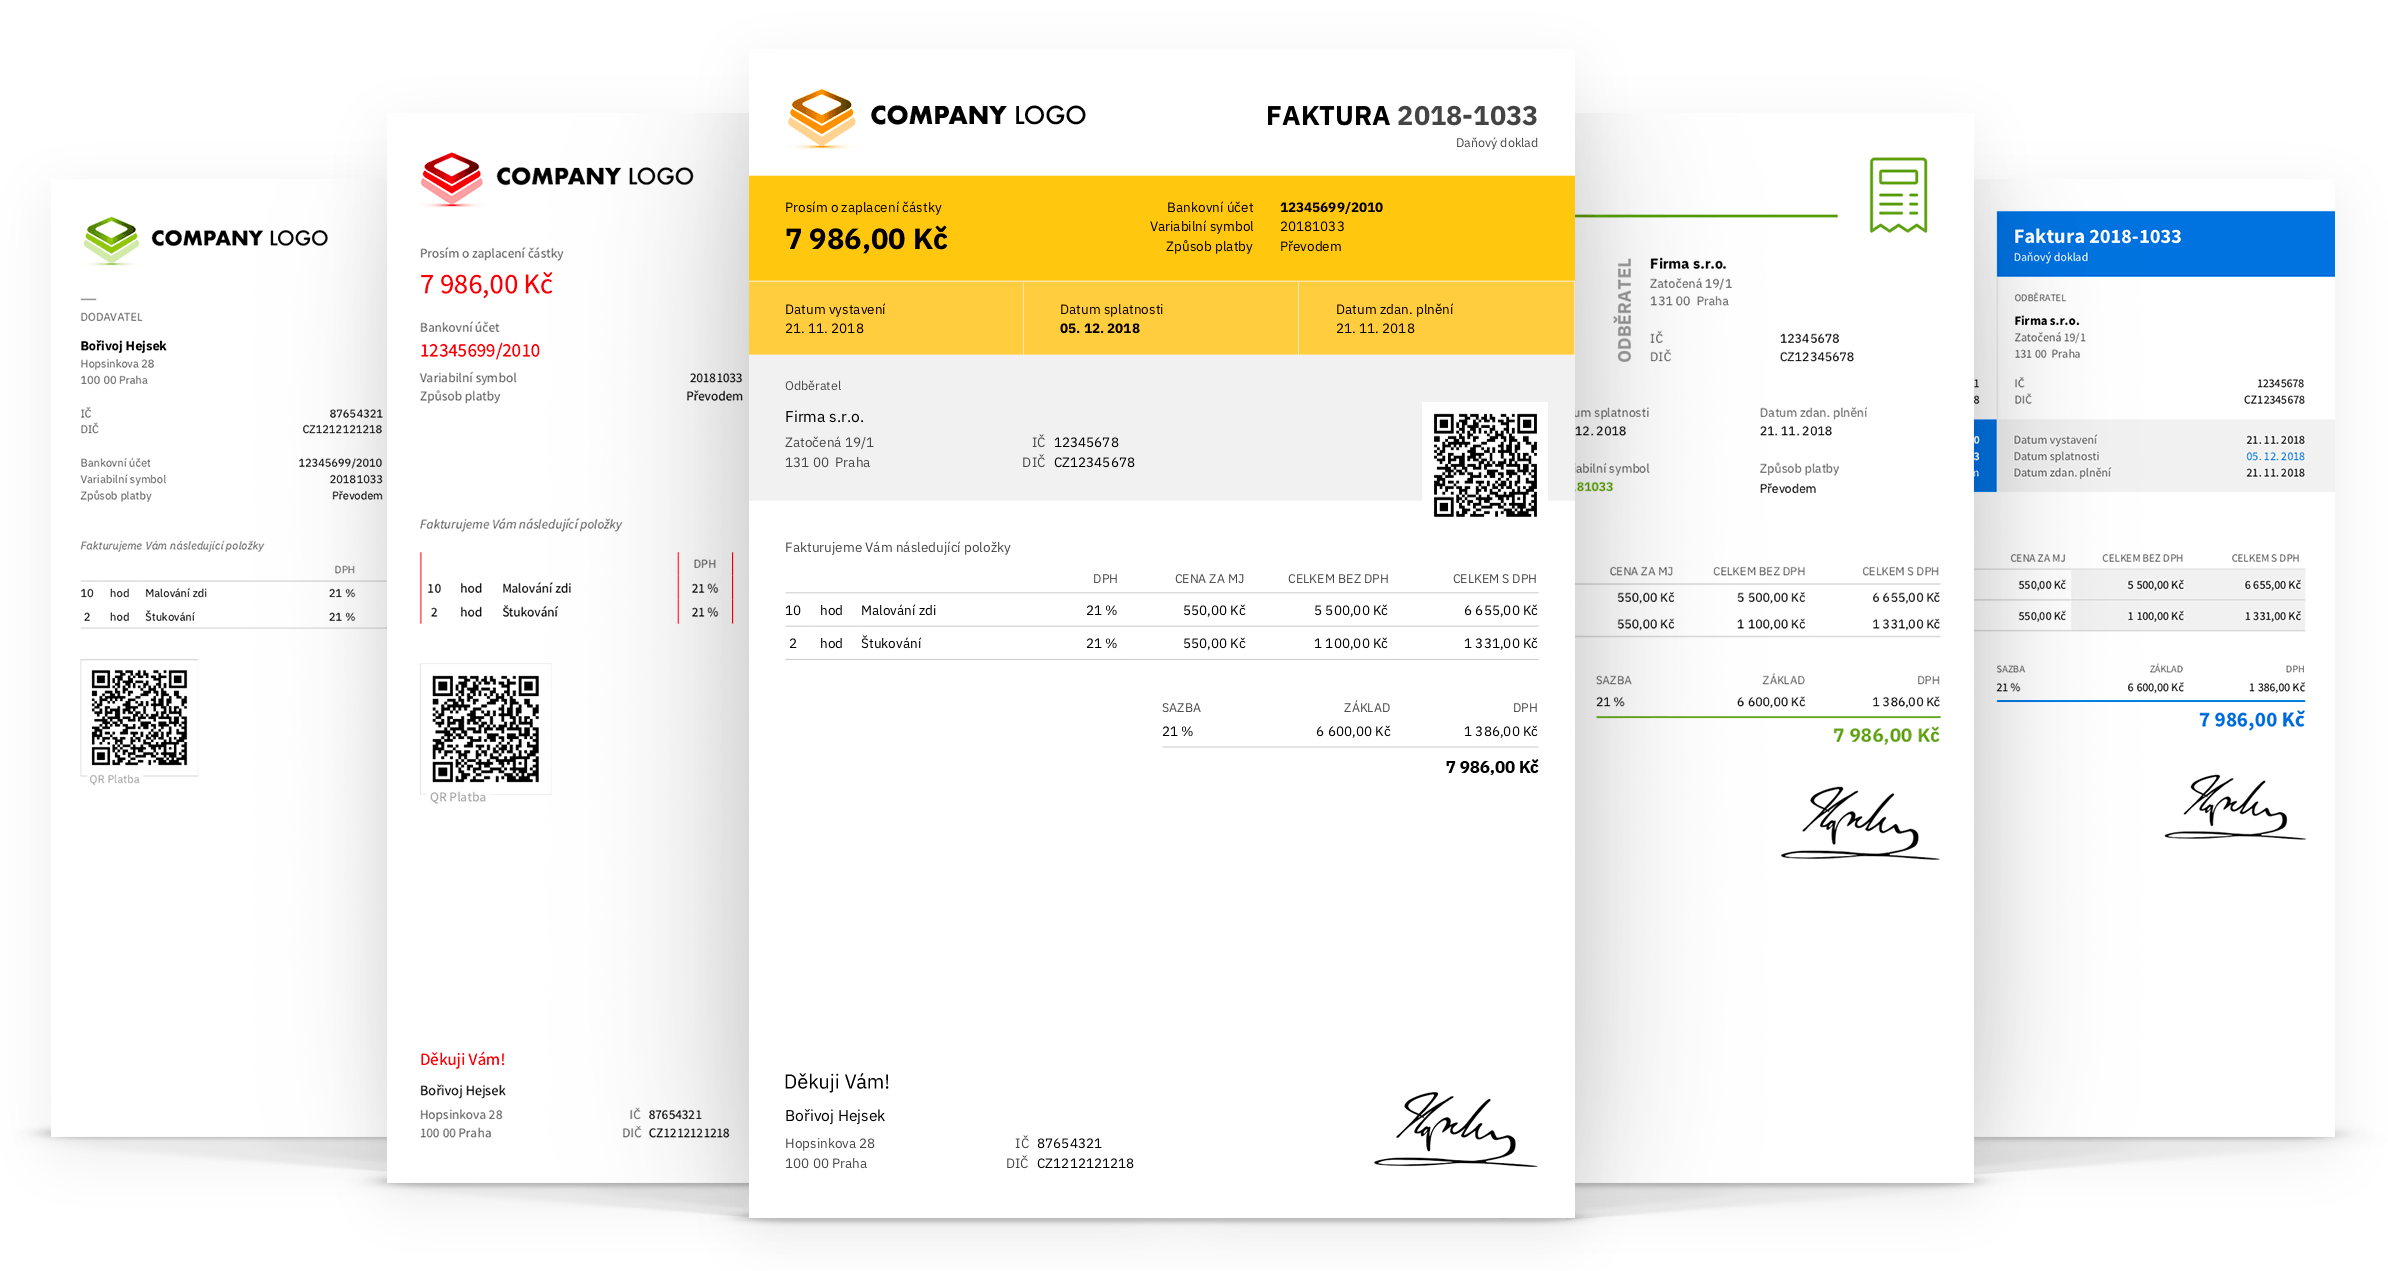
Task: Click 'Datum zdan. plnění' in yellow invoice
Action: tap(1394, 310)
